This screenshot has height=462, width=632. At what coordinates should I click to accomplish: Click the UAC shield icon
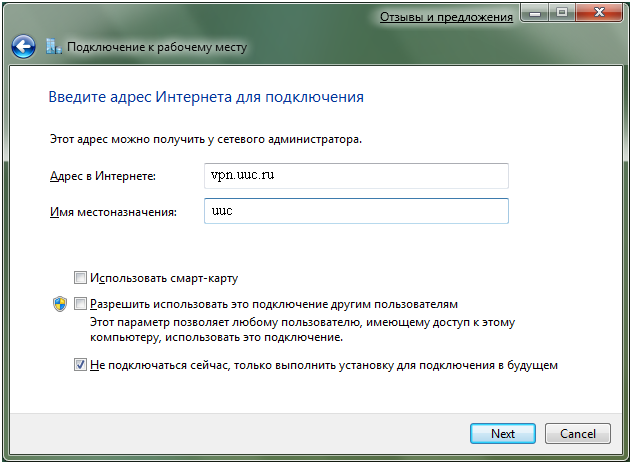coord(60,304)
